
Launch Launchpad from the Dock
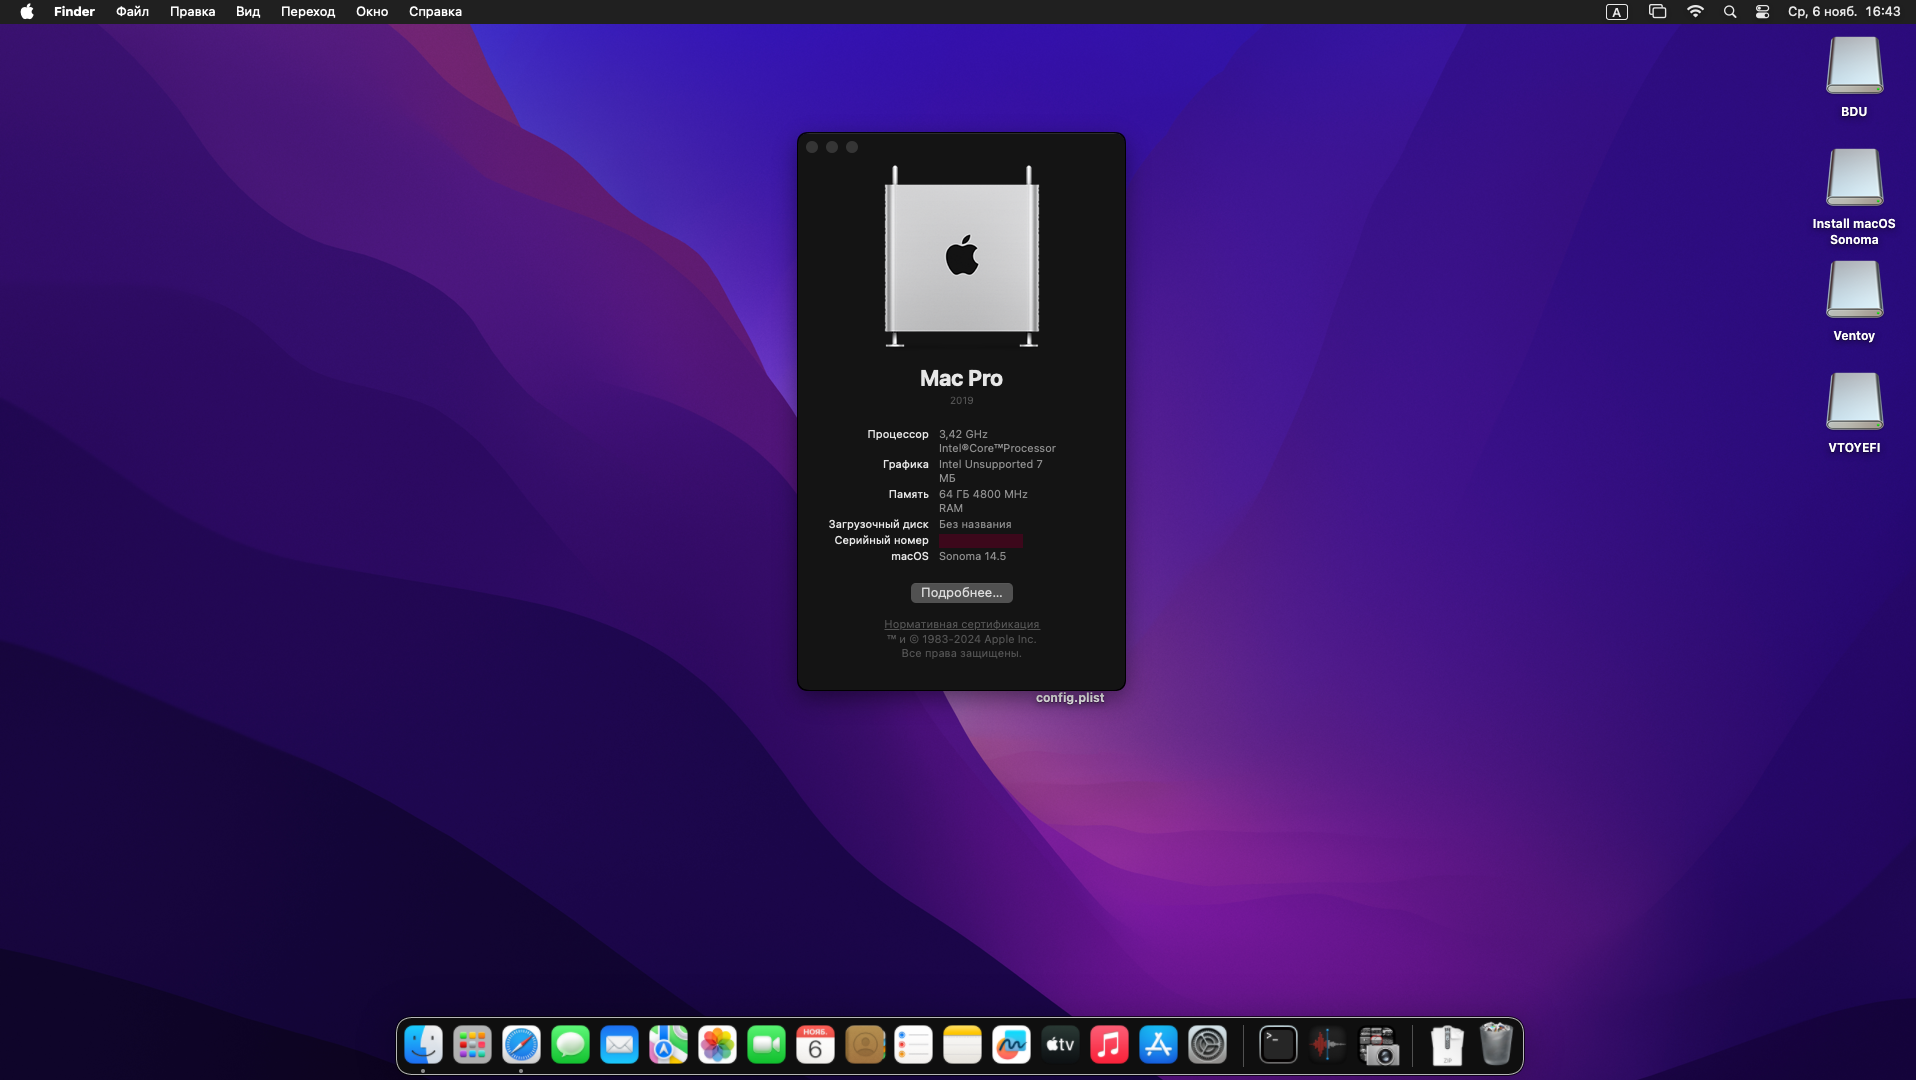pyautogui.click(x=472, y=1045)
